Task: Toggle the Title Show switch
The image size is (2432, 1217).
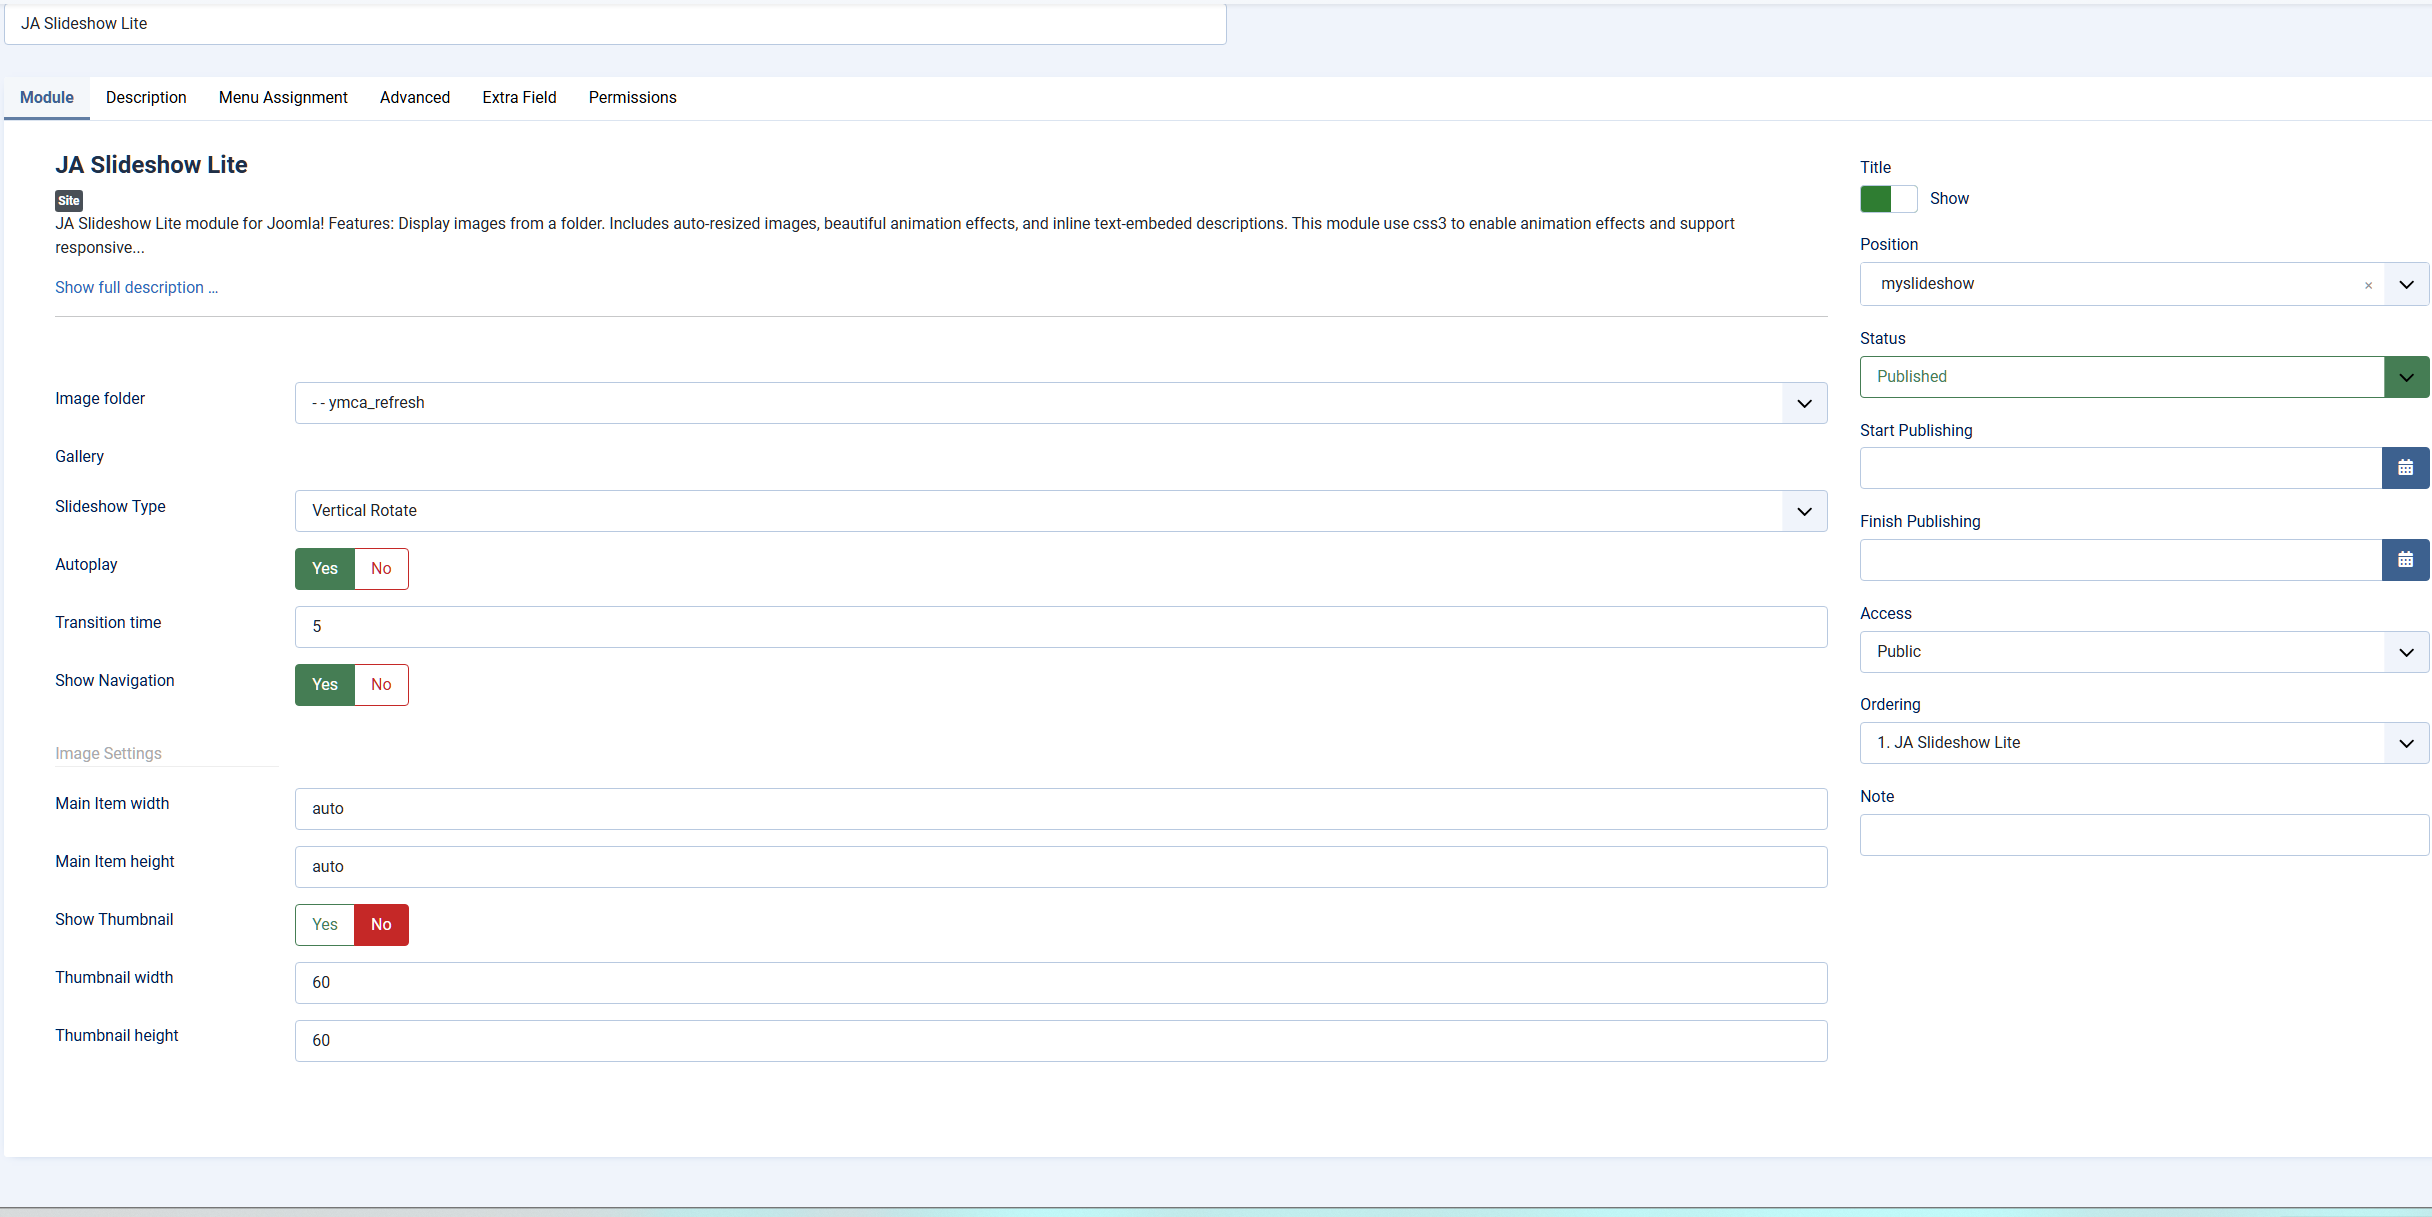Action: click(x=1888, y=199)
